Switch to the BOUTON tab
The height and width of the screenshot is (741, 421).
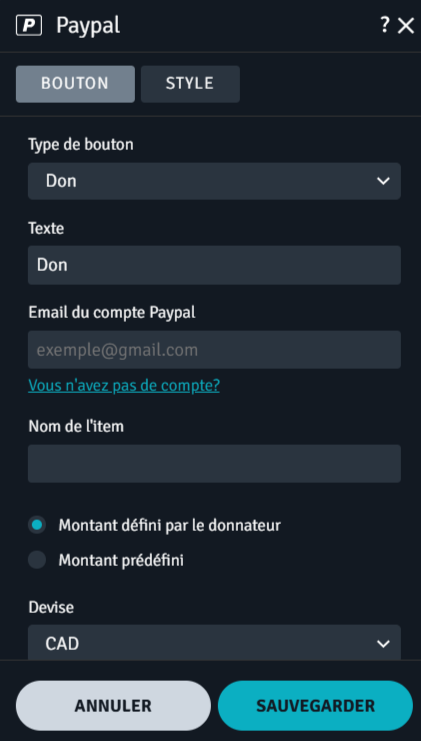pos(75,84)
